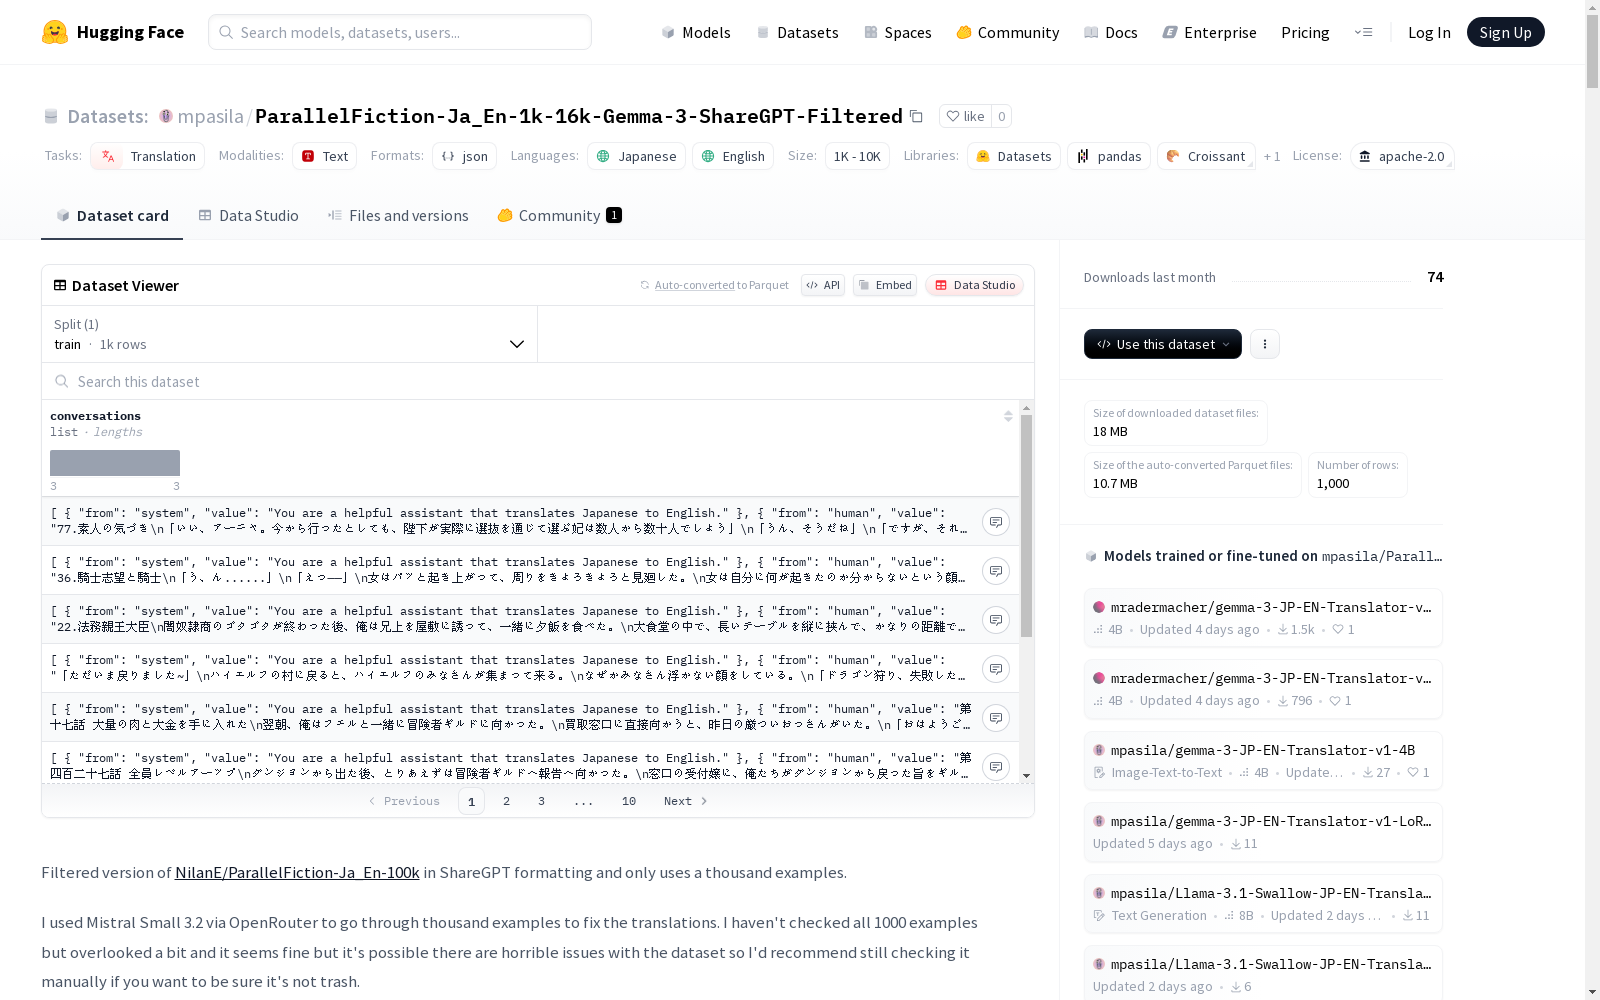Viewport: 1600px width, 1000px height.
Task: Open Spaces in top navigation
Action: (x=898, y=32)
